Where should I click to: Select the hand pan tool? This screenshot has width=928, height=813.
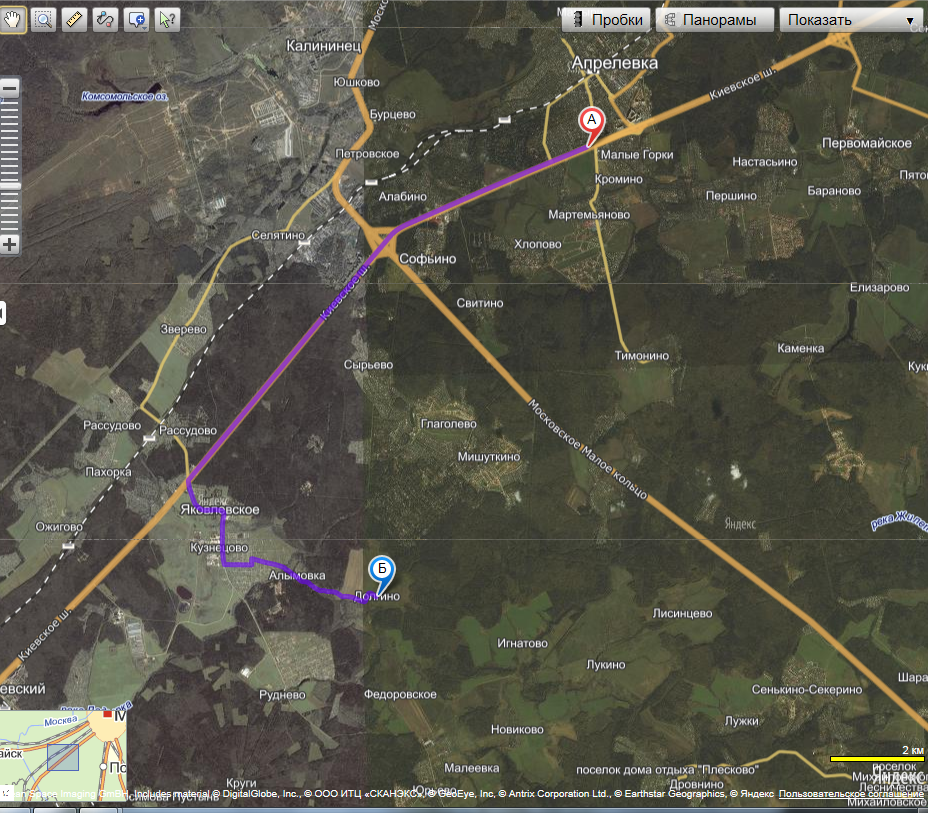13,19
